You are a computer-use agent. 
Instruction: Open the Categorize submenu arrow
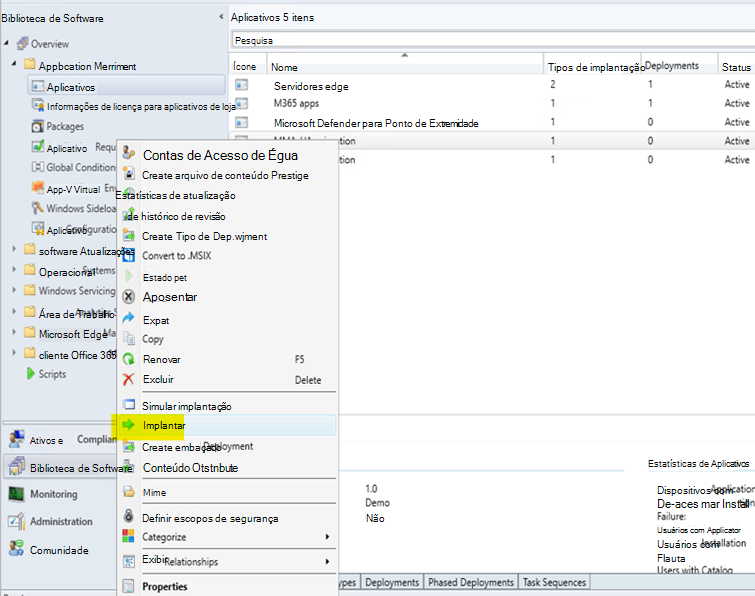327,537
